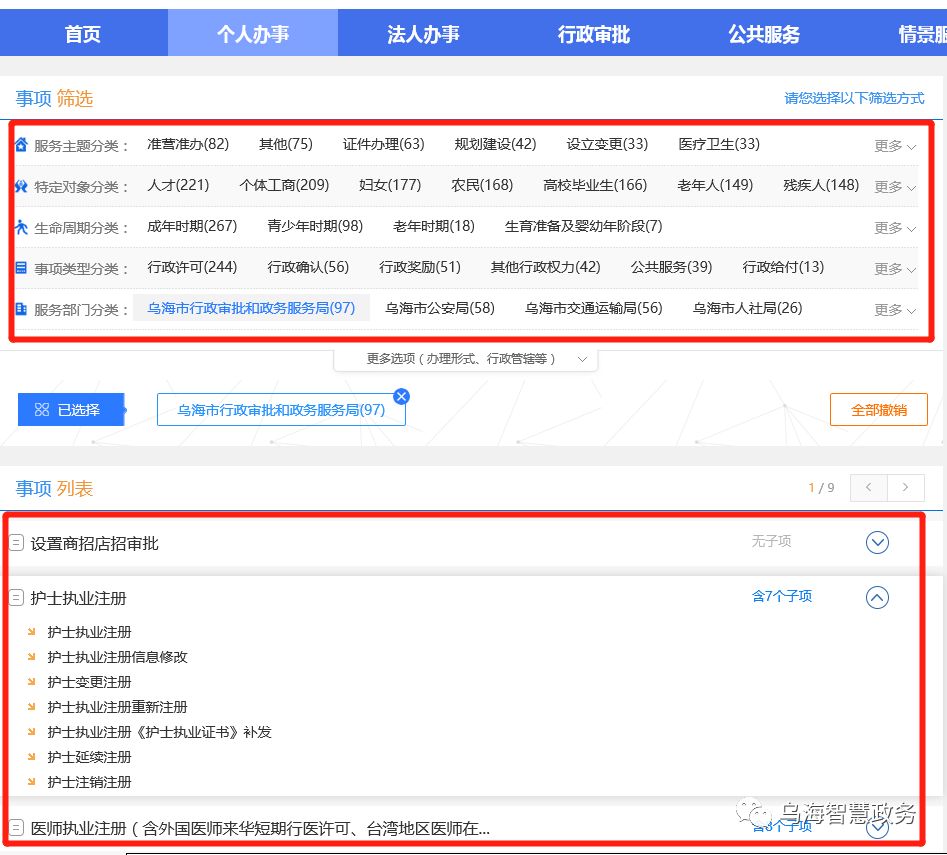The image size is (947, 855).
Task: Switch to the 公共服务 tab
Action: tap(763, 33)
